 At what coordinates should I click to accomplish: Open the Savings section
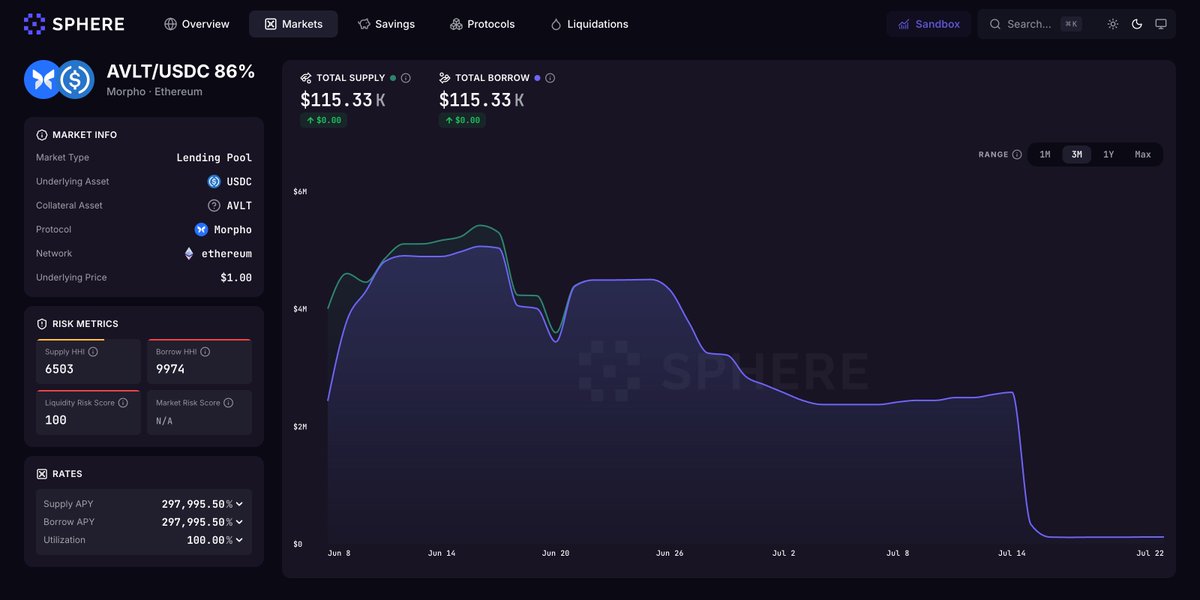point(386,24)
